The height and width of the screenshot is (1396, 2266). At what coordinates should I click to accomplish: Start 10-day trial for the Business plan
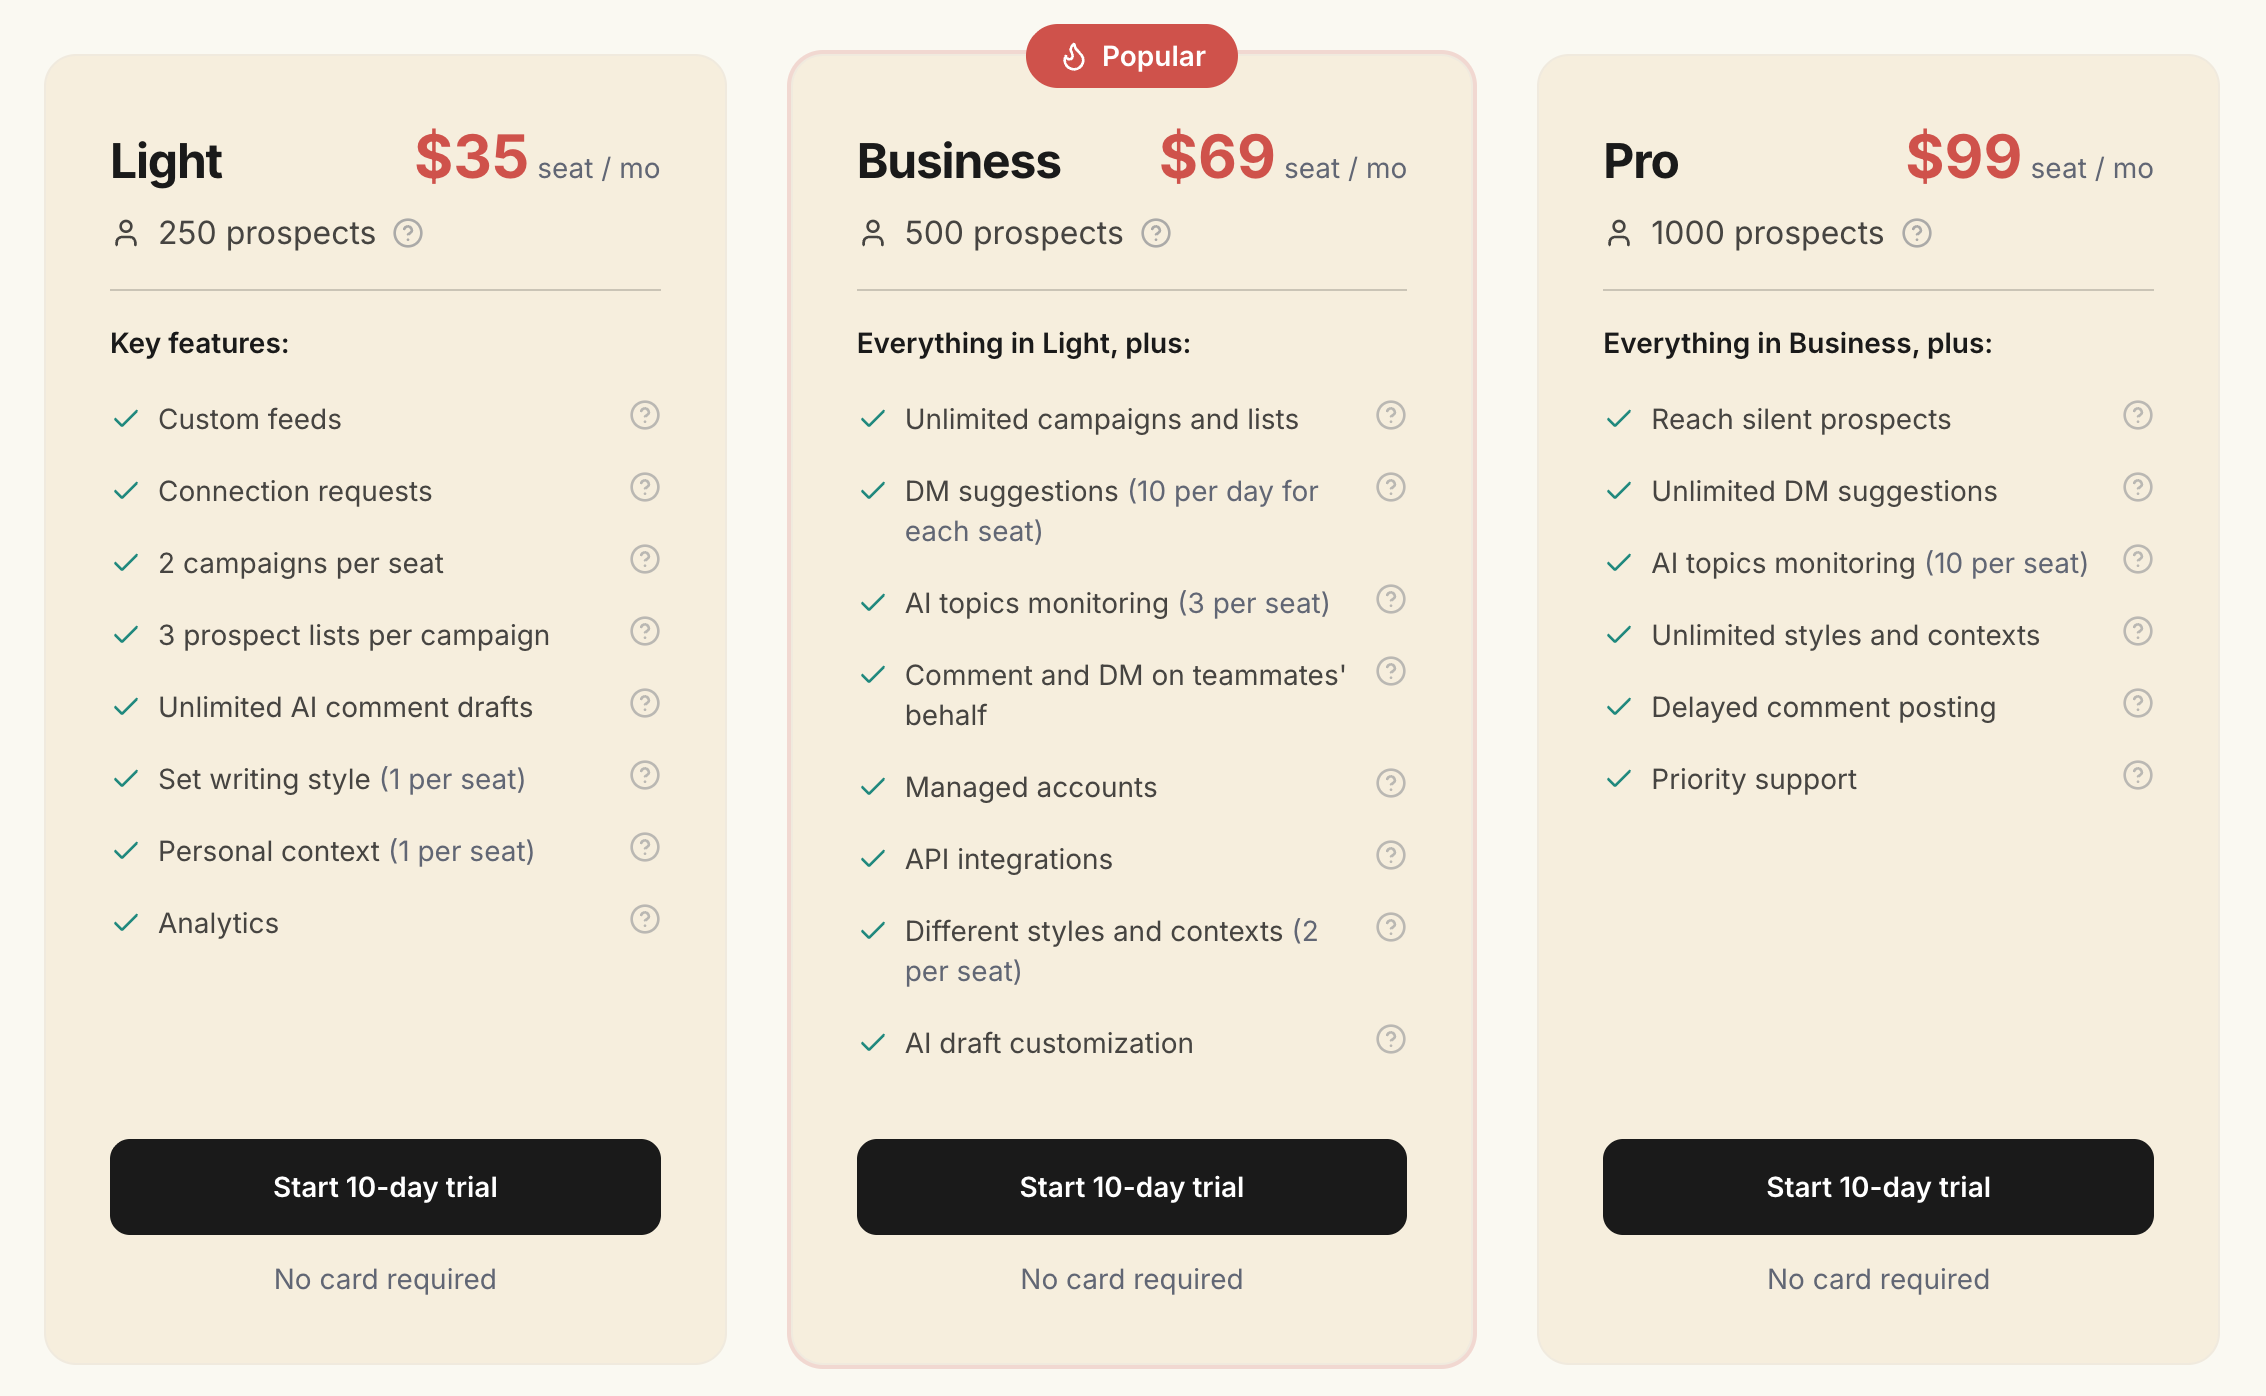(1131, 1186)
